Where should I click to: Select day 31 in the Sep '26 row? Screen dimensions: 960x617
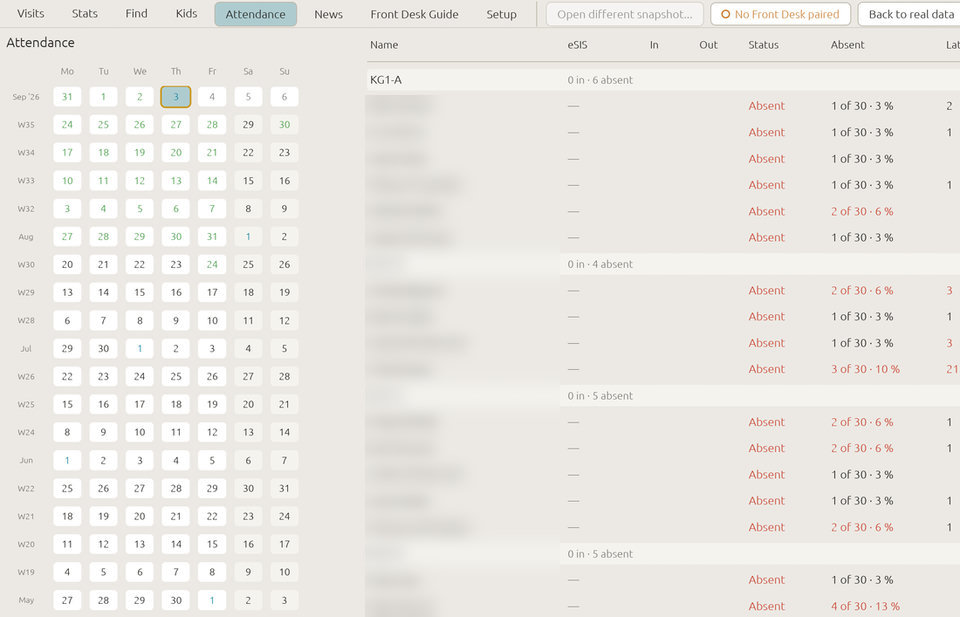67,97
